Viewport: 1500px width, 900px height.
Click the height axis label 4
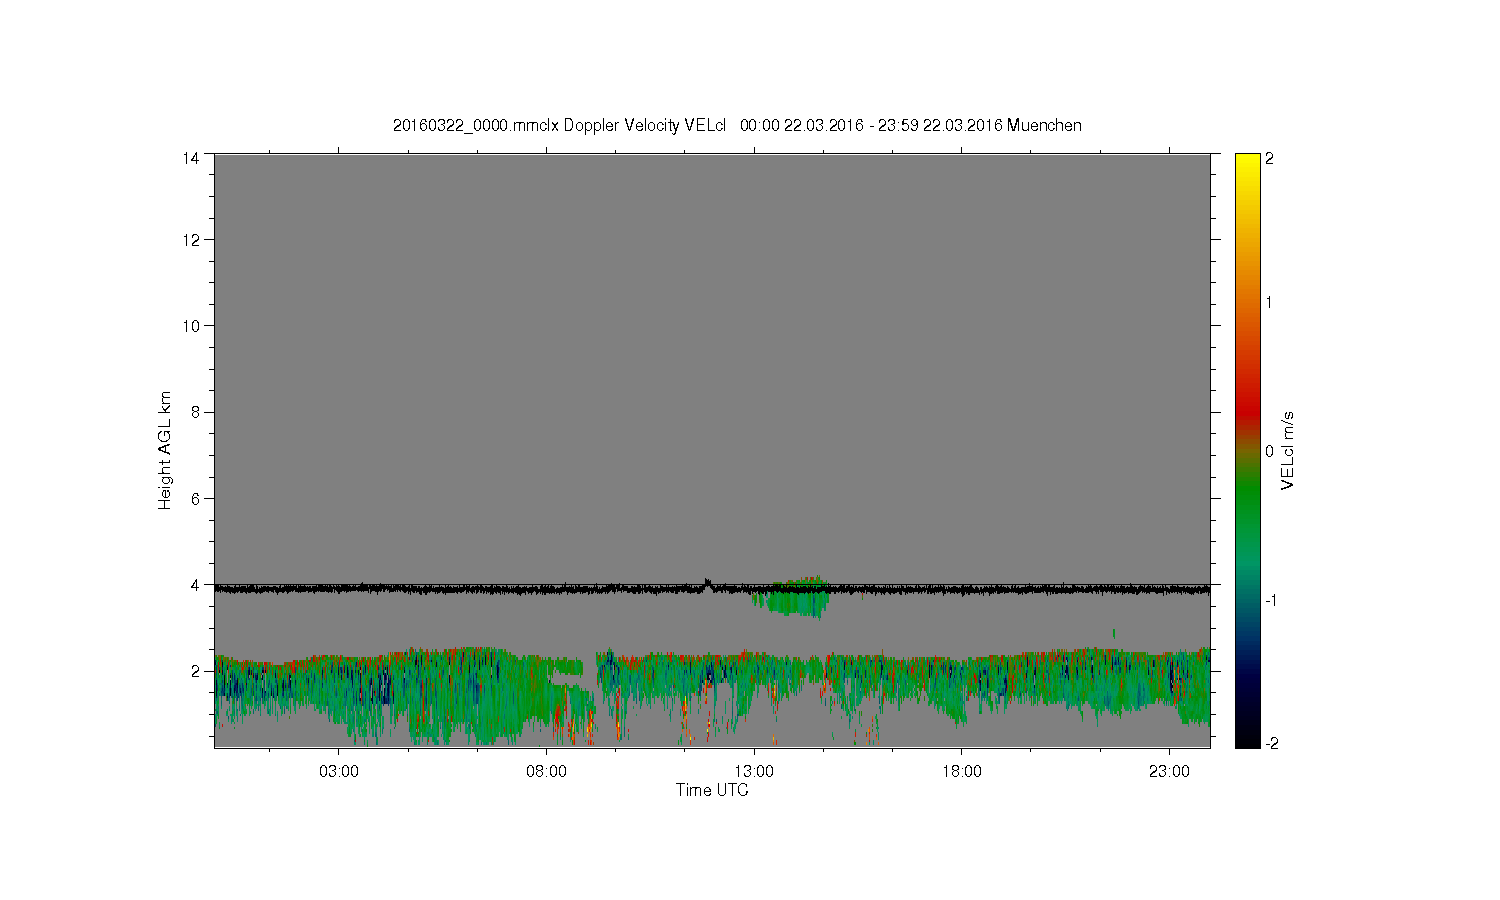pos(195,584)
